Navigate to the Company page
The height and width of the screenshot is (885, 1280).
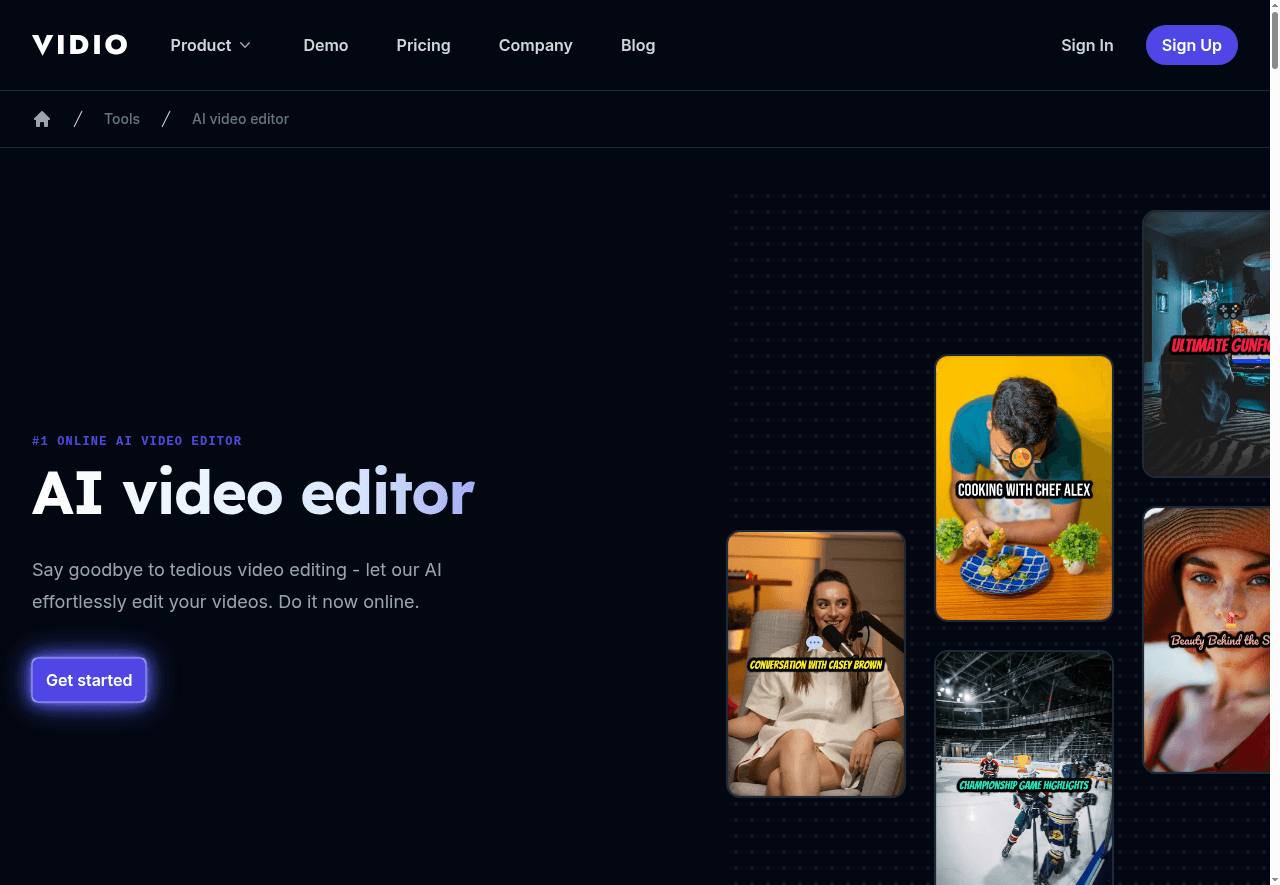point(535,45)
